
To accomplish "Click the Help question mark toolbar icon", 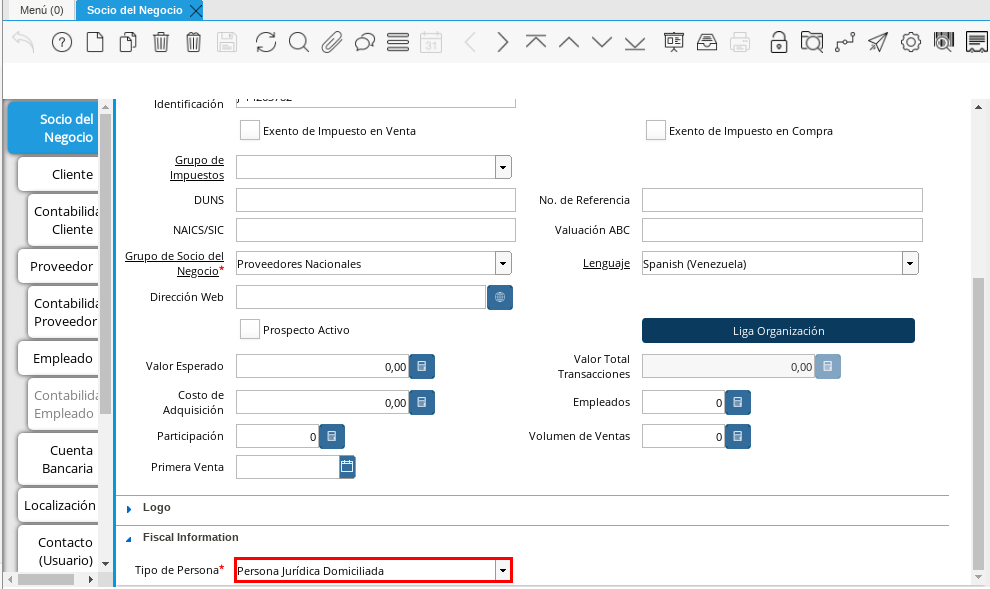I will (x=62, y=42).
